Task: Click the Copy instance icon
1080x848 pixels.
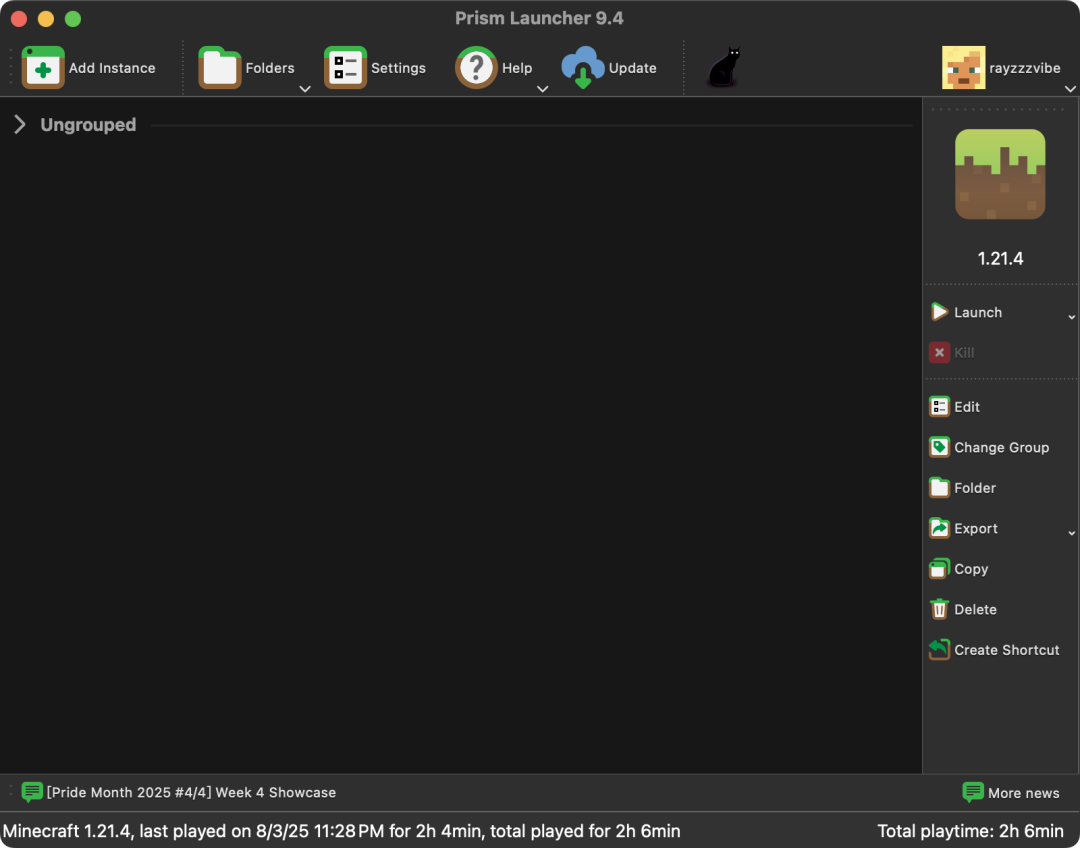Action: (939, 568)
